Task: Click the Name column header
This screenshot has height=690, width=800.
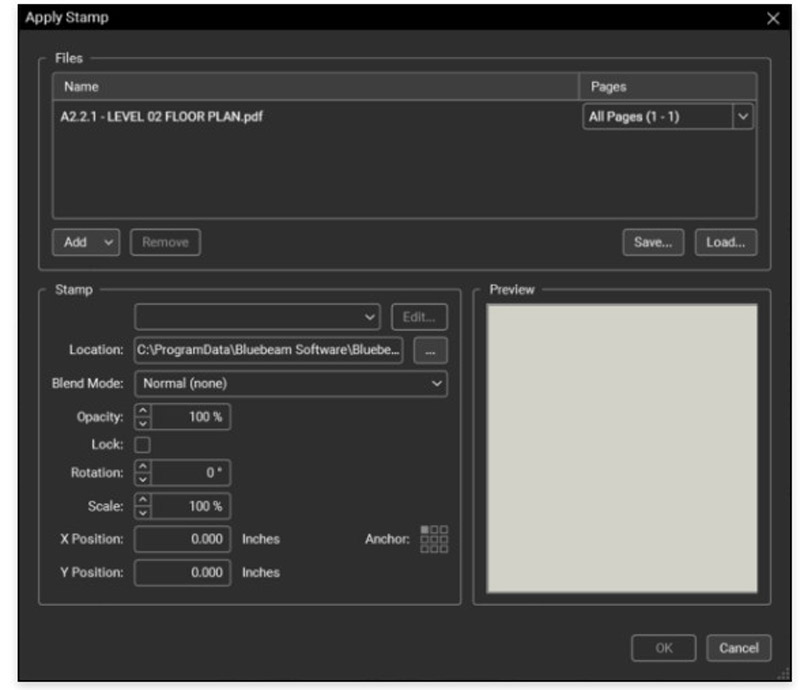Action: point(316,86)
